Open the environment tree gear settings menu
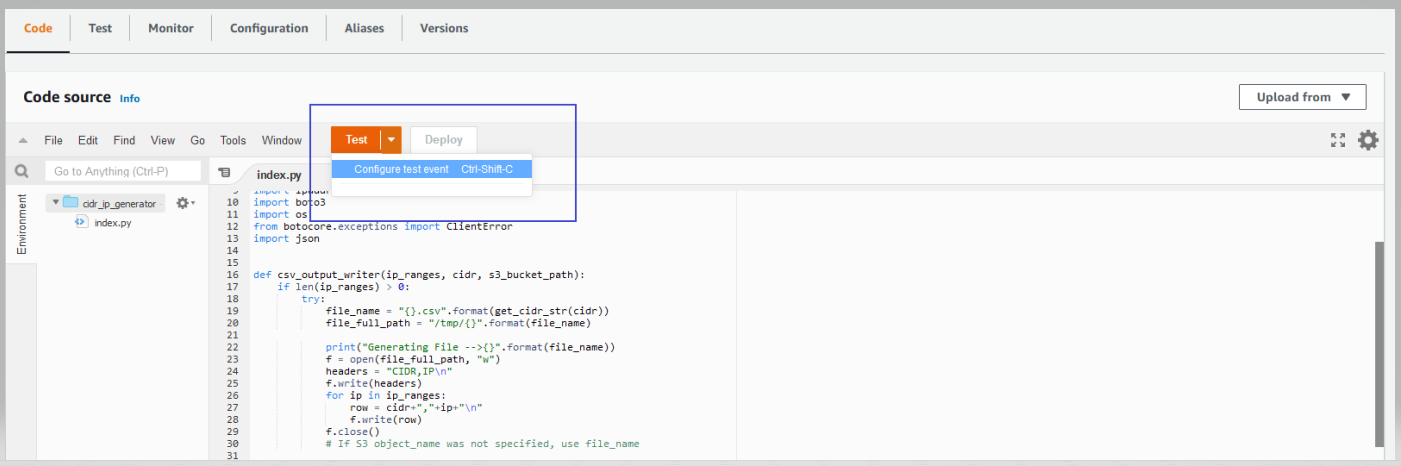Screen dimensions: 1401x466 (x=184, y=203)
